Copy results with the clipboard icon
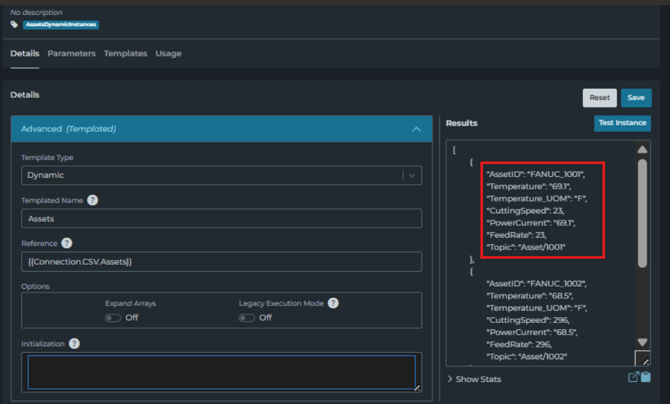 pyautogui.click(x=646, y=377)
